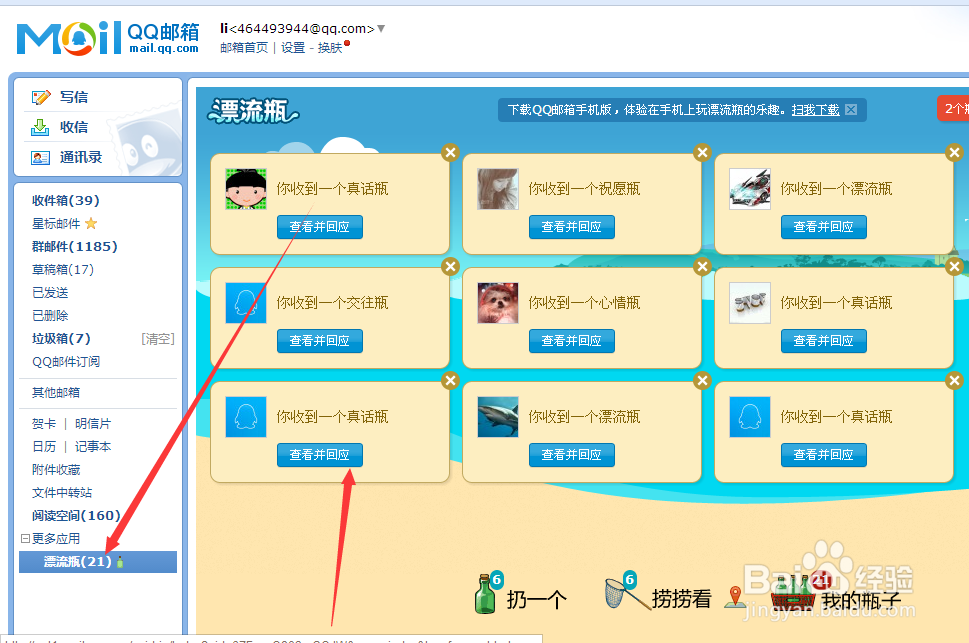Open 收件箱(39) folder

tap(66, 200)
